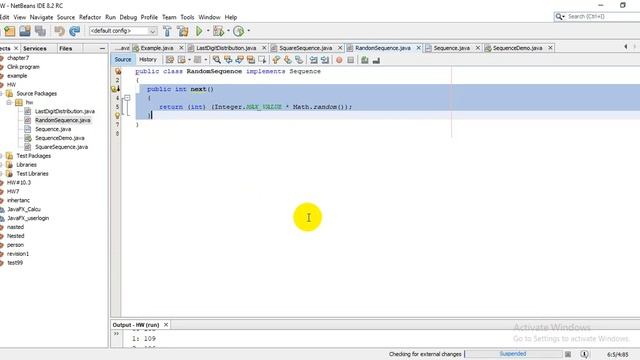Click the New Project toolbar icon
The width and height of the screenshot is (640, 360).
pos(9,31)
